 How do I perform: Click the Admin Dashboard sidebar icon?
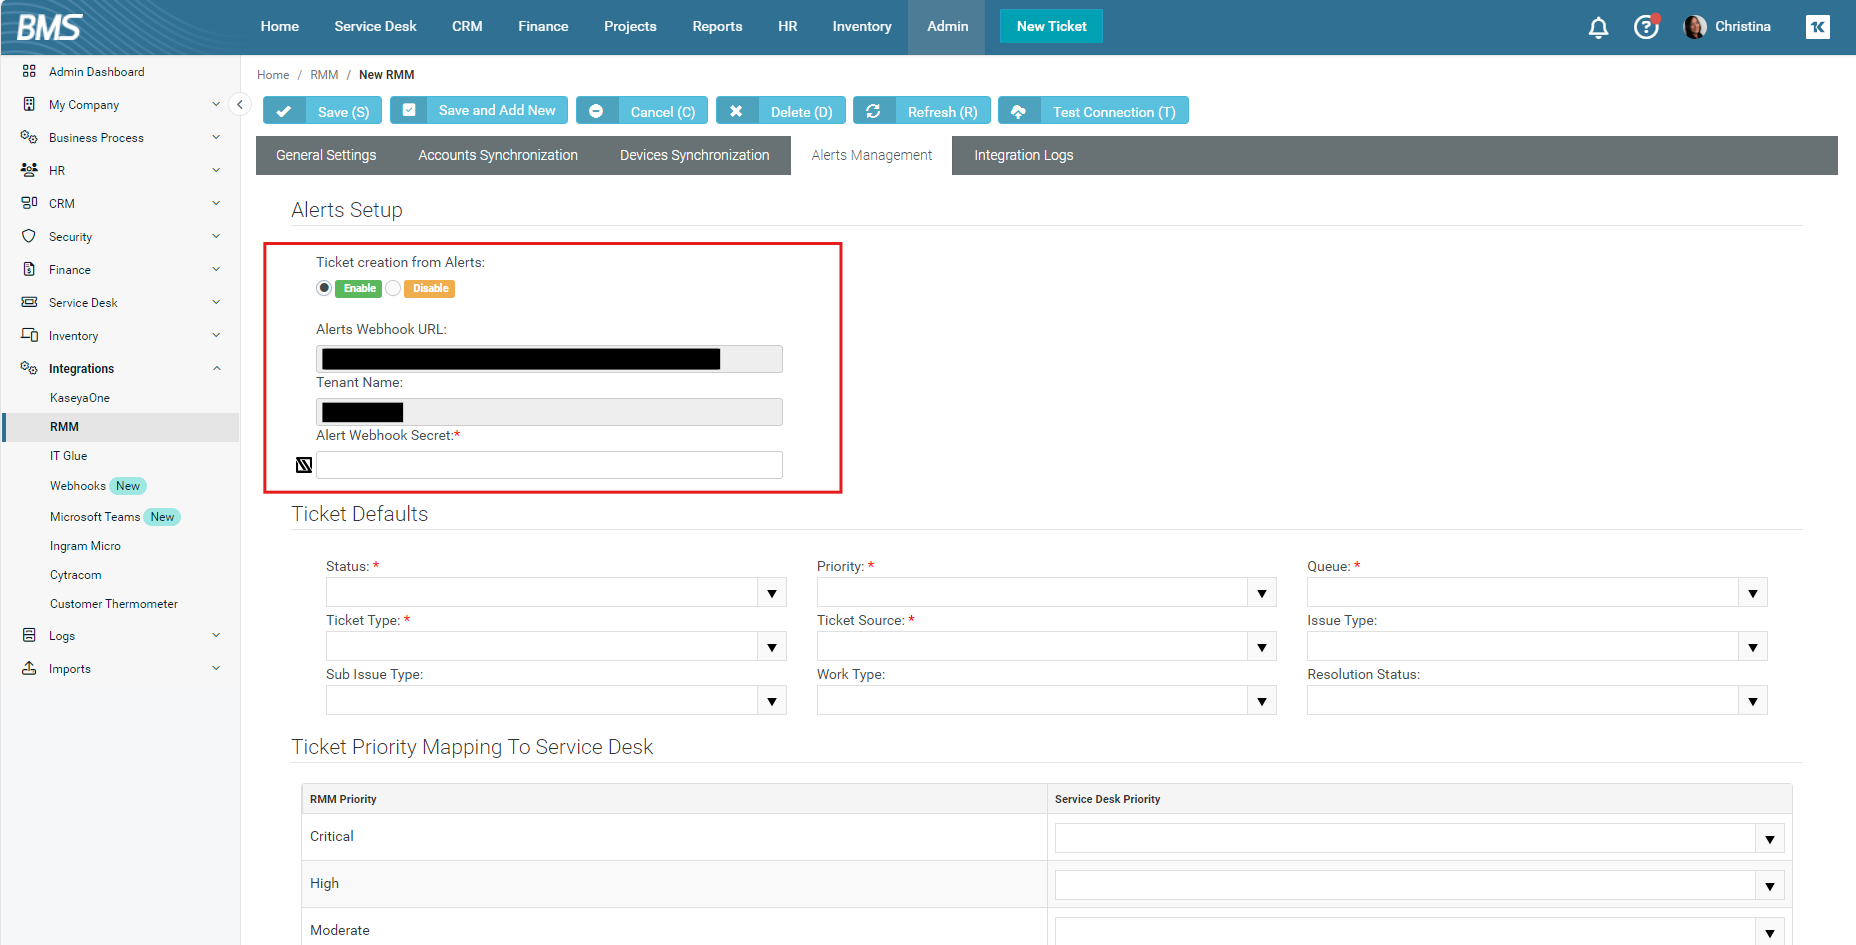(x=29, y=71)
